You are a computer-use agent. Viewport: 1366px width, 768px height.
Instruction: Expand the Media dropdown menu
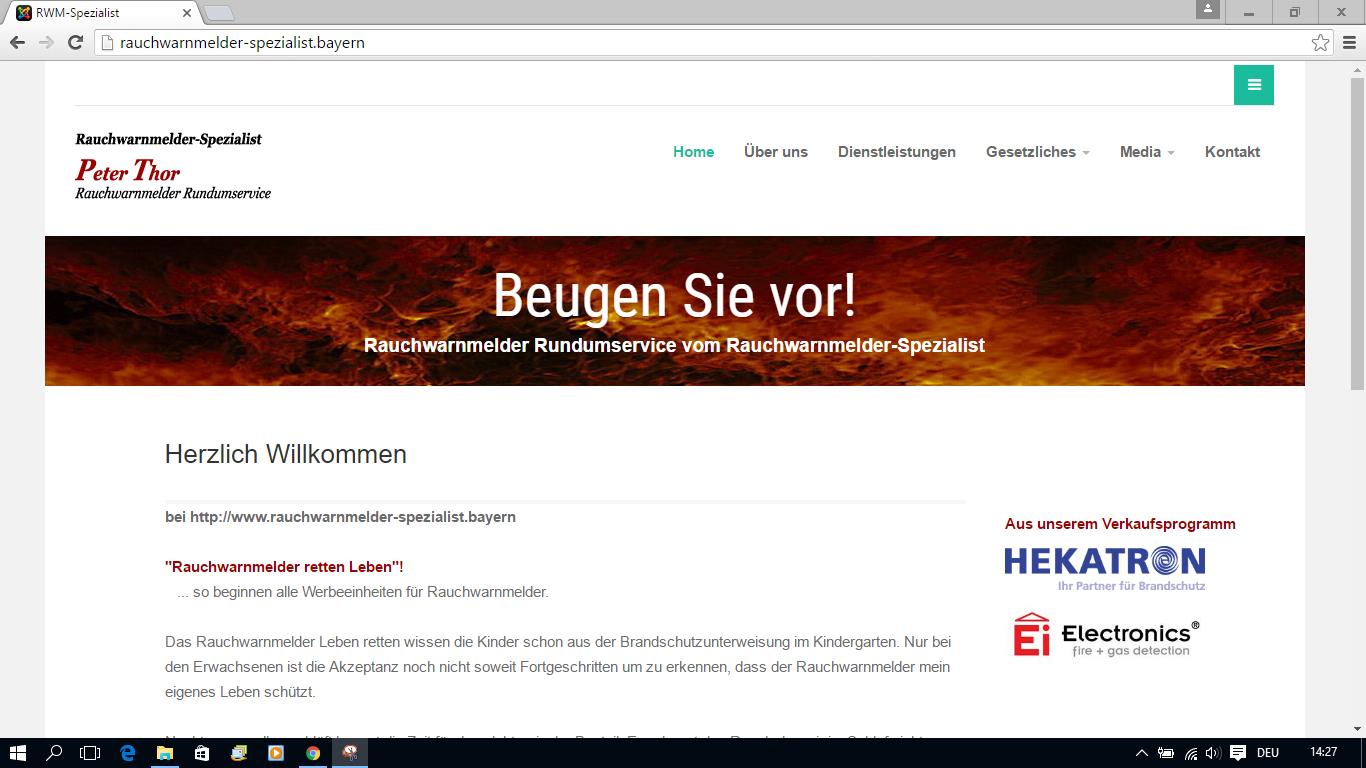point(1146,152)
